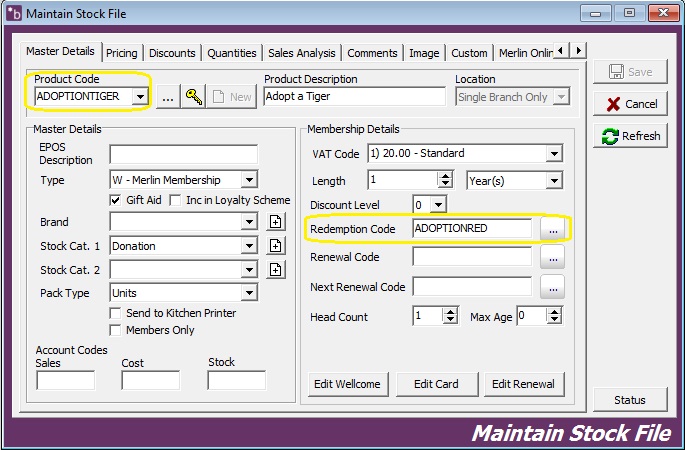Click the Status button
685x450 pixels.
coord(630,400)
